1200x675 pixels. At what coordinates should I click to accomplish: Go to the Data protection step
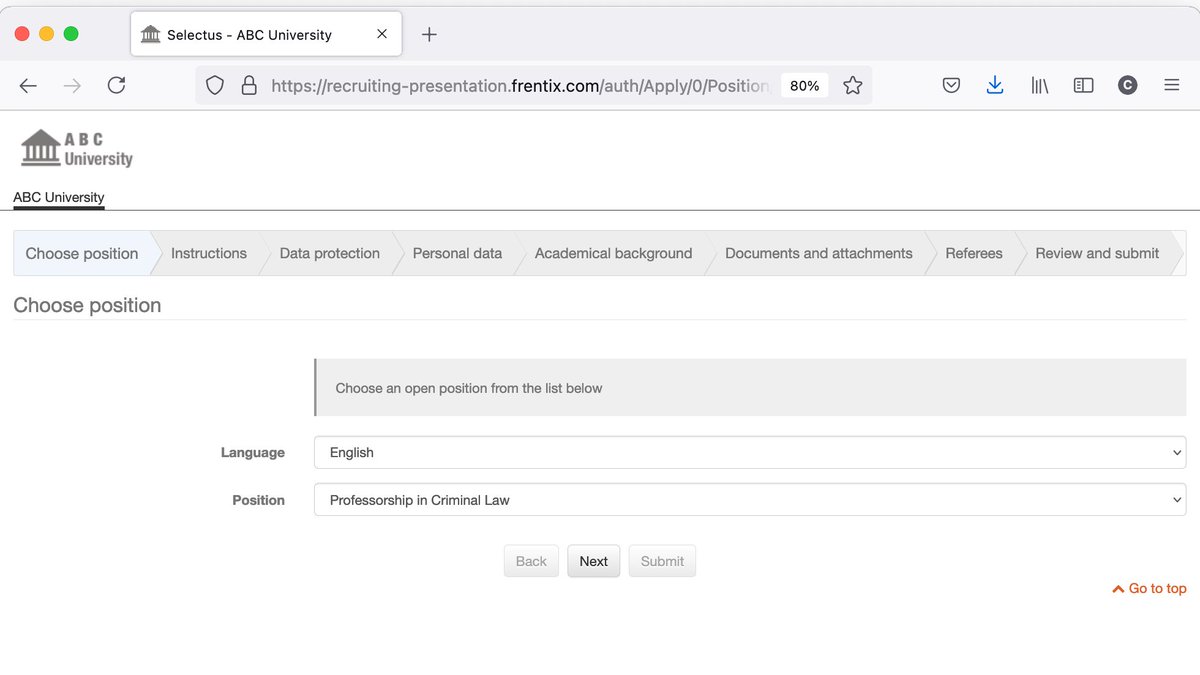(x=330, y=253)
